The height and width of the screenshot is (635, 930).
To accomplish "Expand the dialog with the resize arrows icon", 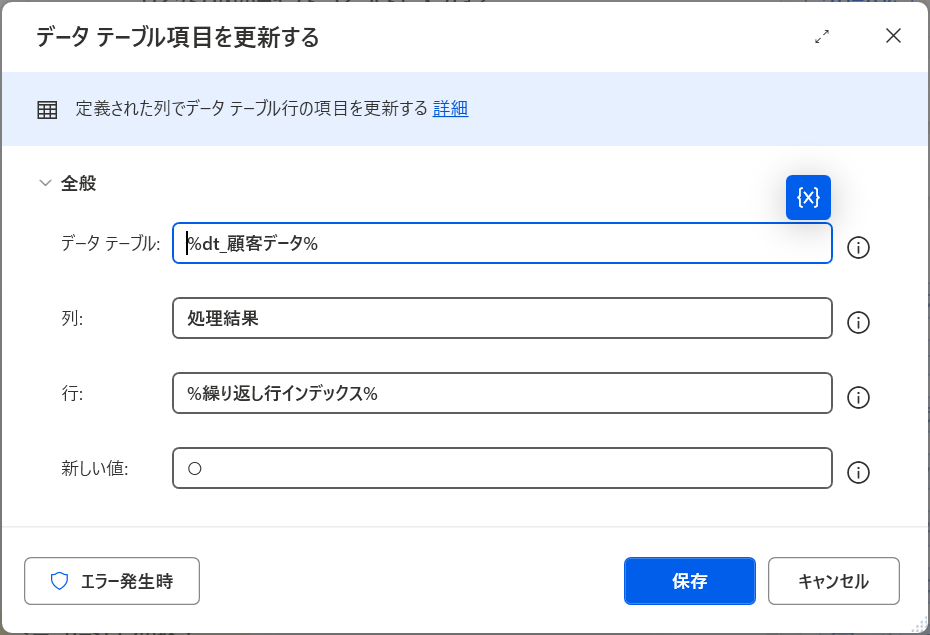I will 822,36.
